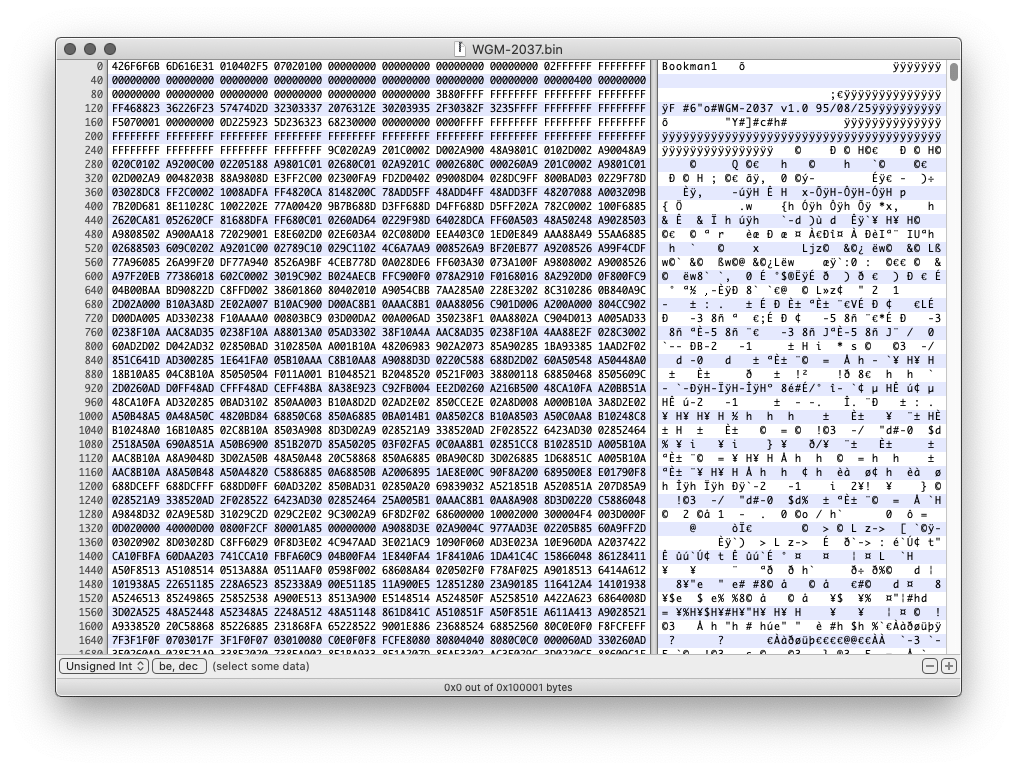The image size is (1017, 770).
Task: Click the plus button to add data inspector row
Action: pos(948,666)
